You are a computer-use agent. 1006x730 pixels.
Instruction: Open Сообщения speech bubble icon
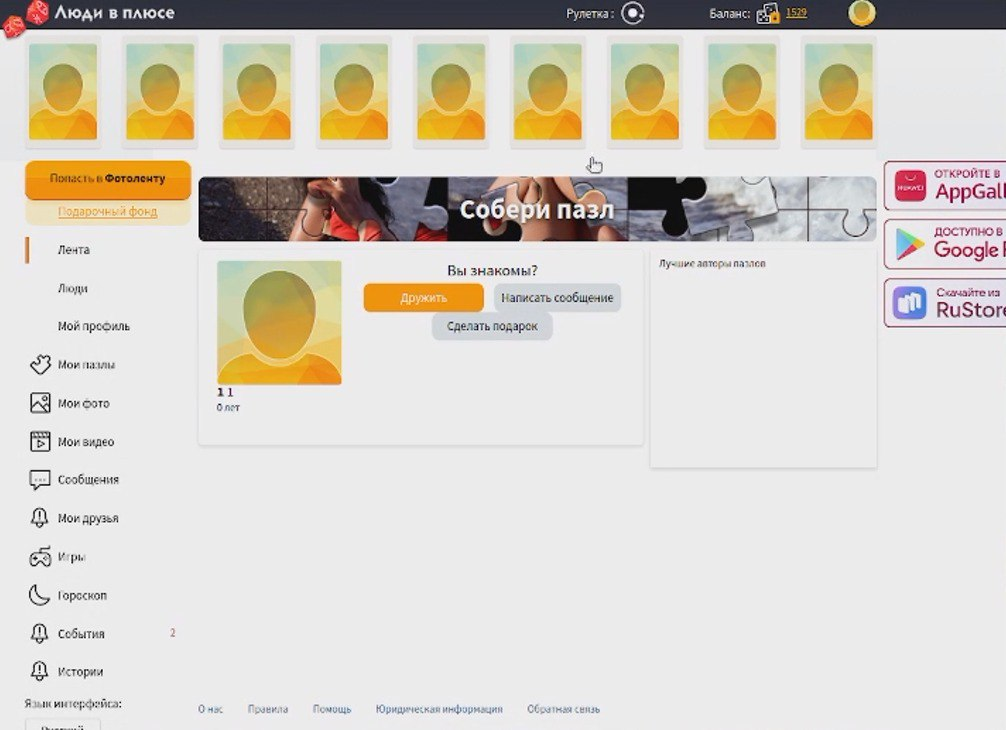[40, 480]
